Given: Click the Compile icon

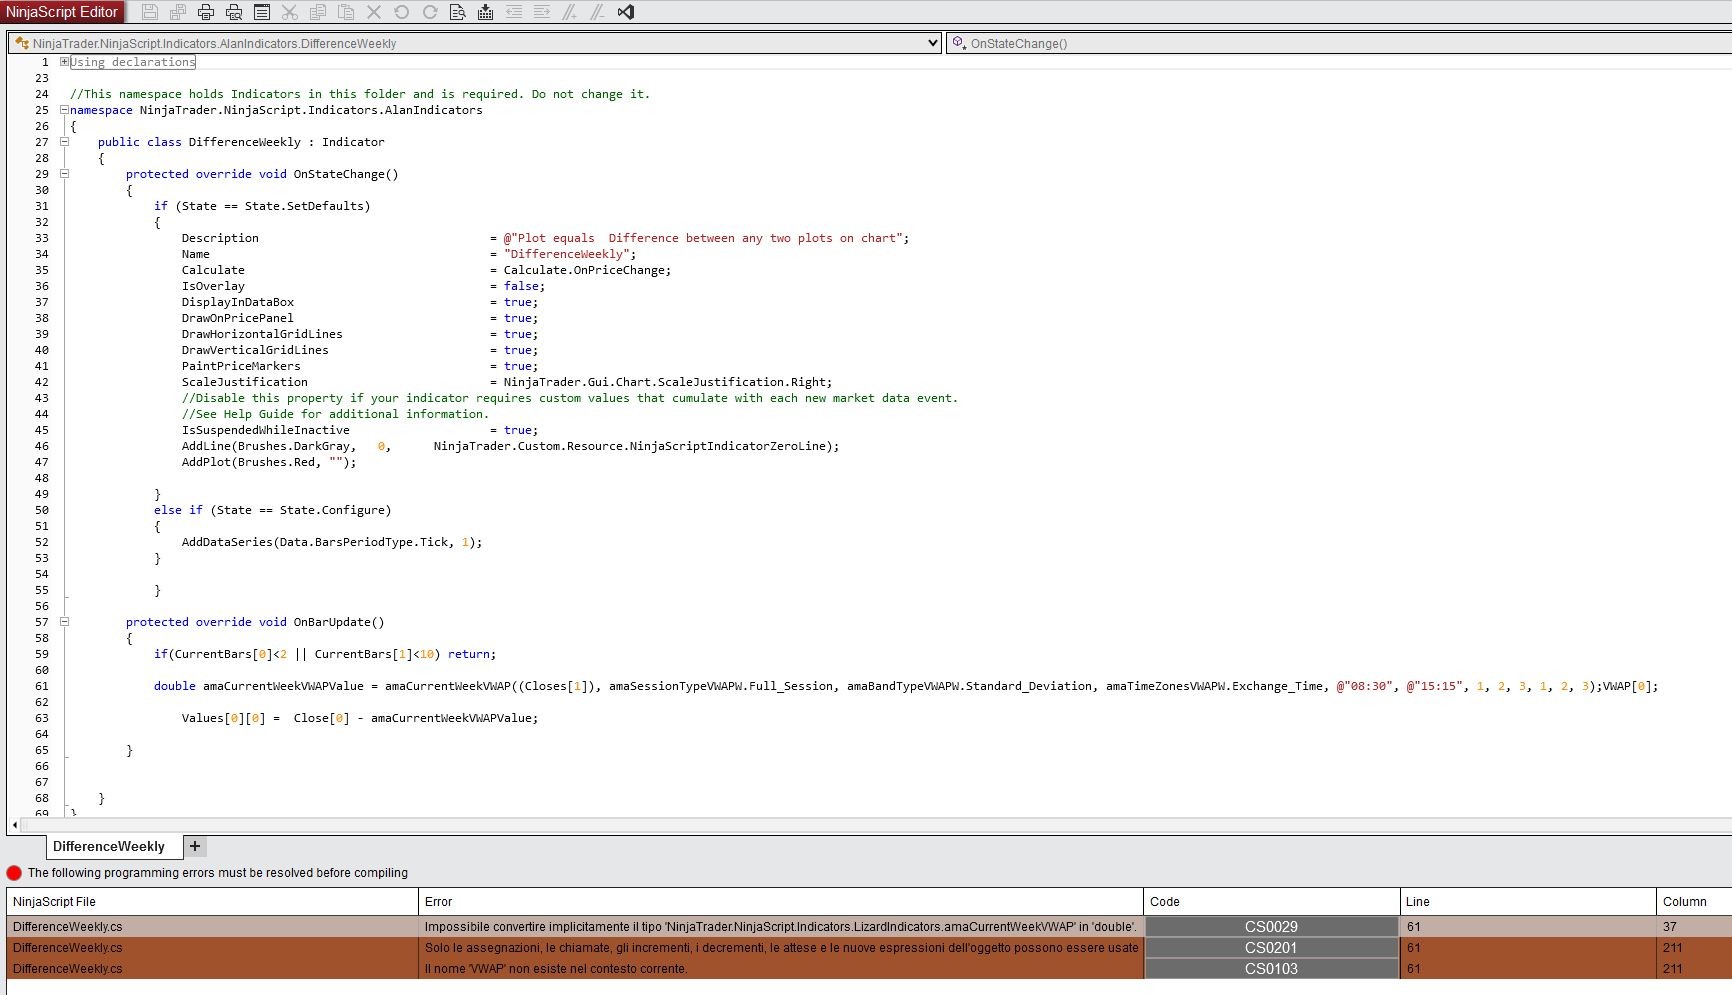Looking at the screenshot, I should (x=486, y=12).
